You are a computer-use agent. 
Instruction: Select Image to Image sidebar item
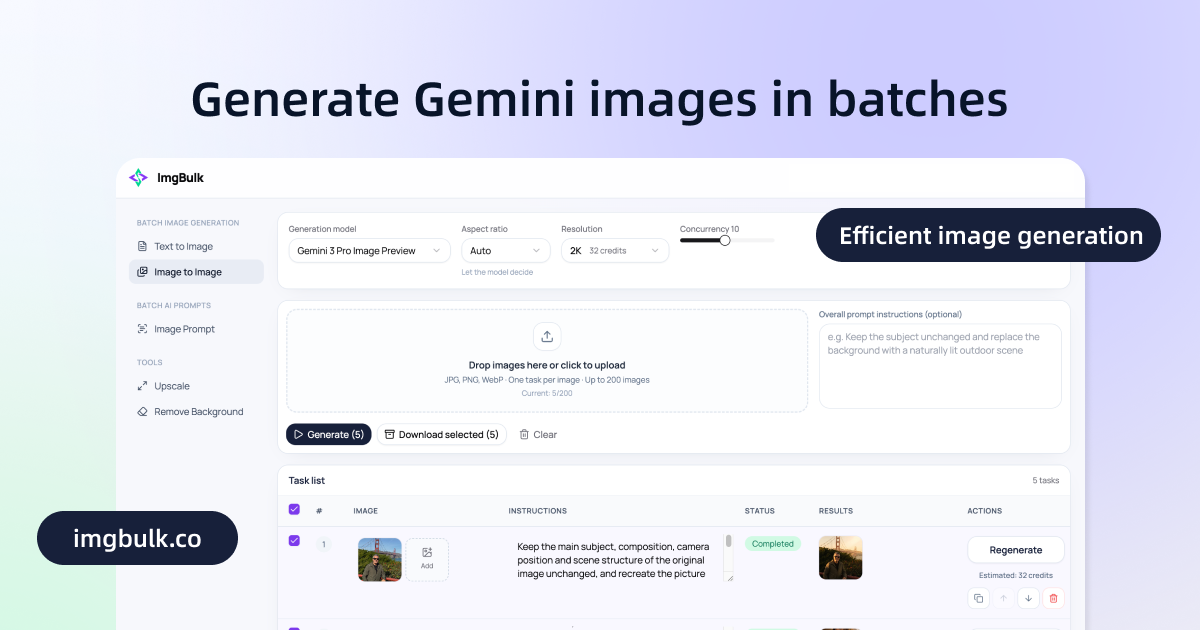196,272
